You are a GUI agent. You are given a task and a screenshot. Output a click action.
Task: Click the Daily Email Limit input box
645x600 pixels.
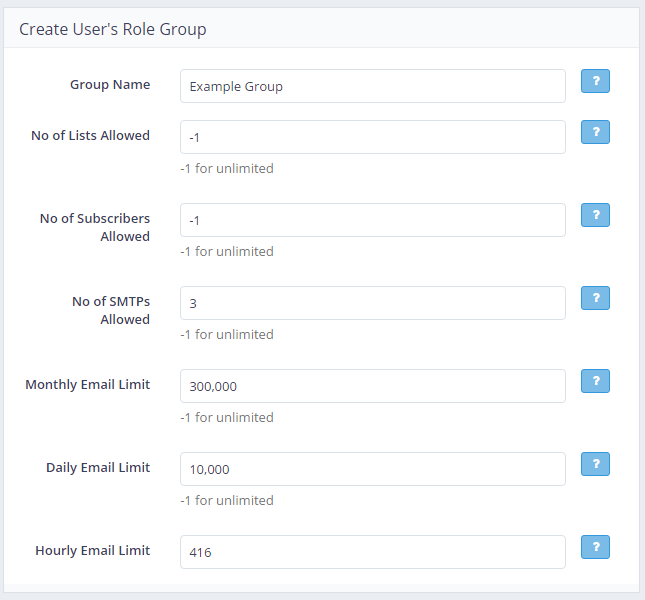click(x=372, y=469)
